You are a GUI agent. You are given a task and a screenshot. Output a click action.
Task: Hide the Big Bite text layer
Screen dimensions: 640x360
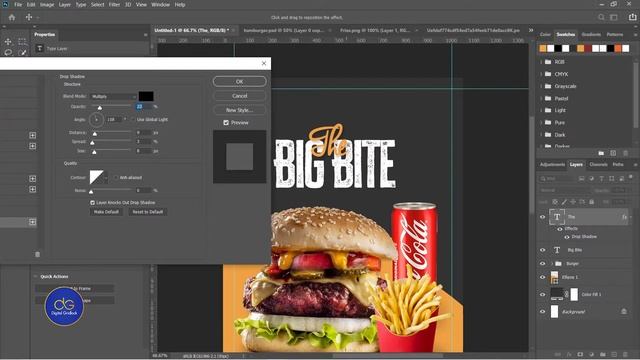[542, 250]
